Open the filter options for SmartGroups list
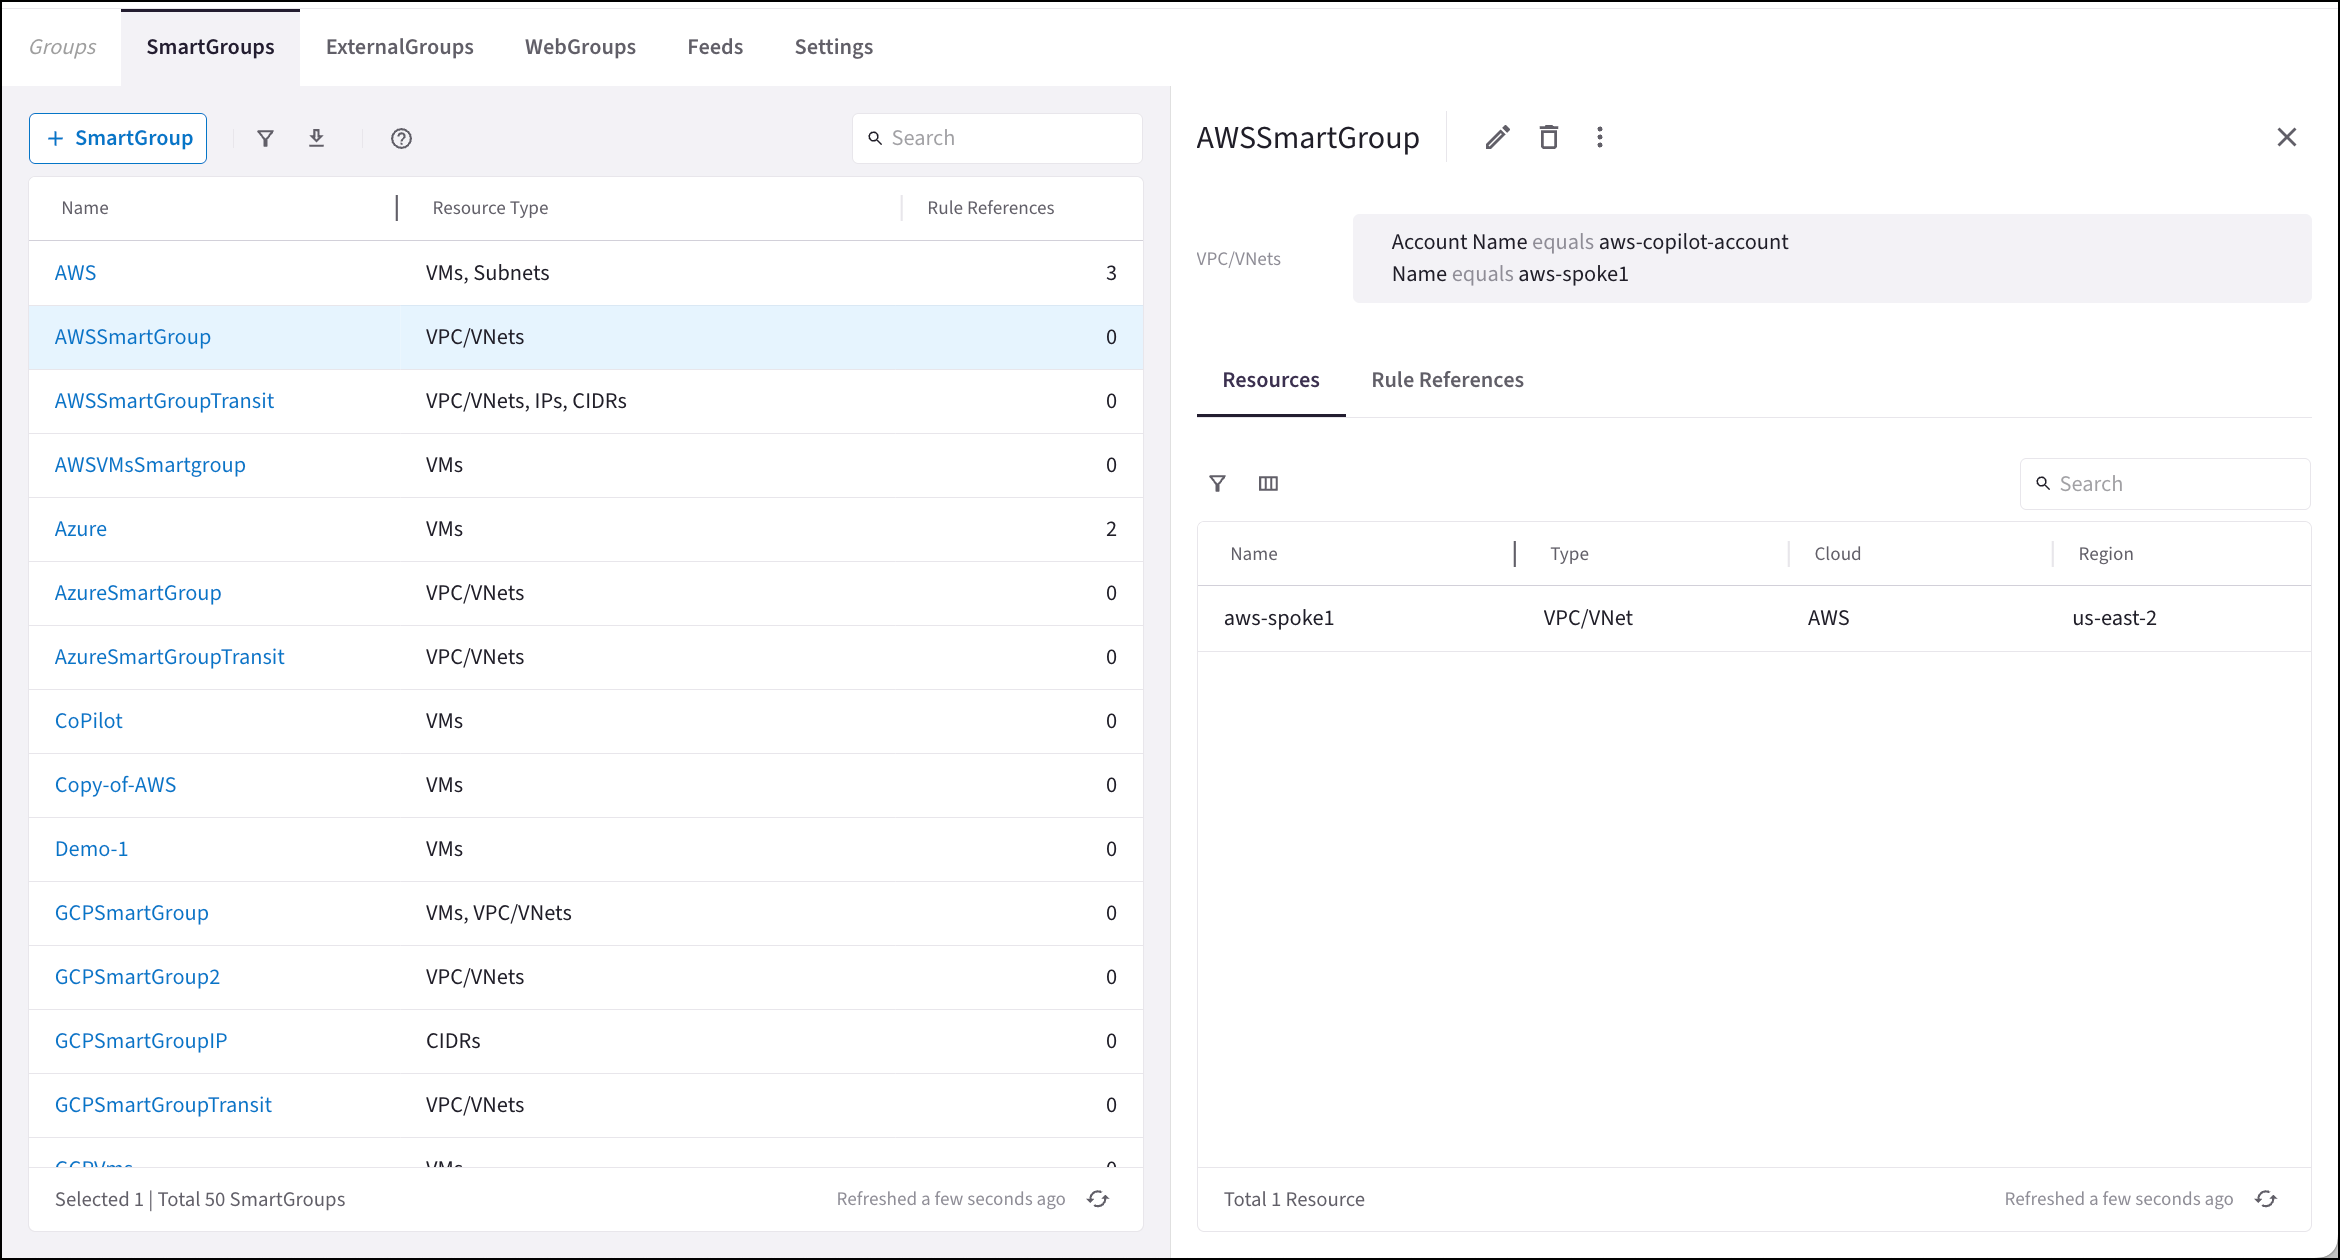2340x1260 pixels. (264, 138)
